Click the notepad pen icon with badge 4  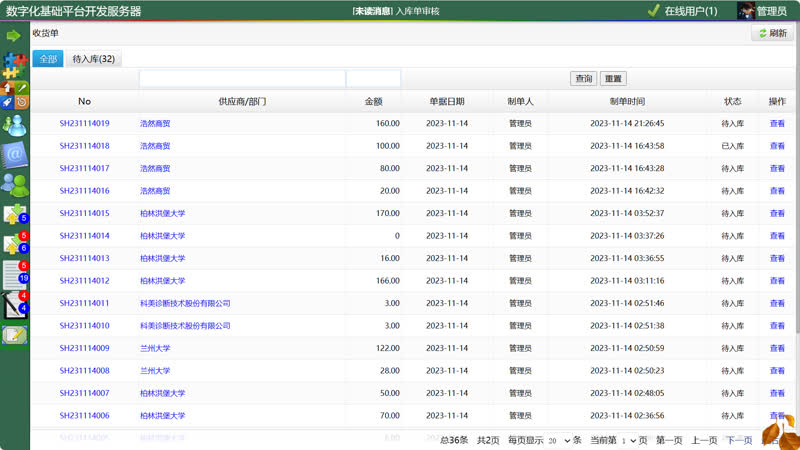click(x=14, y=305)
